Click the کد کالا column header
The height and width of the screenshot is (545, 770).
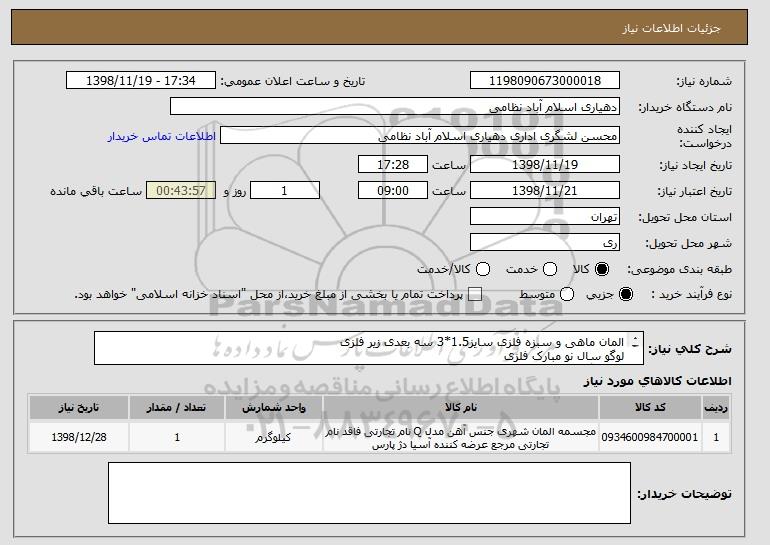click(x=650, y=408)
